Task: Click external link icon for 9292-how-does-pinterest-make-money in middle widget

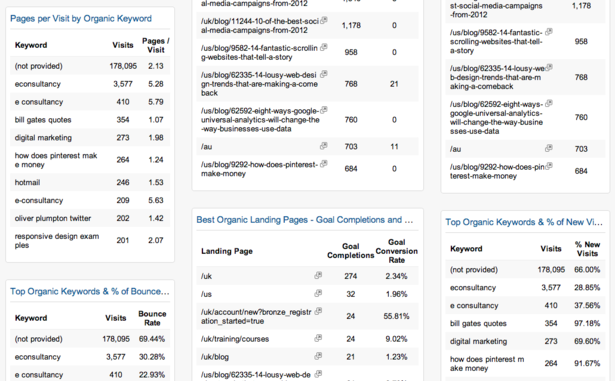Action: click(x=324, y=164)
